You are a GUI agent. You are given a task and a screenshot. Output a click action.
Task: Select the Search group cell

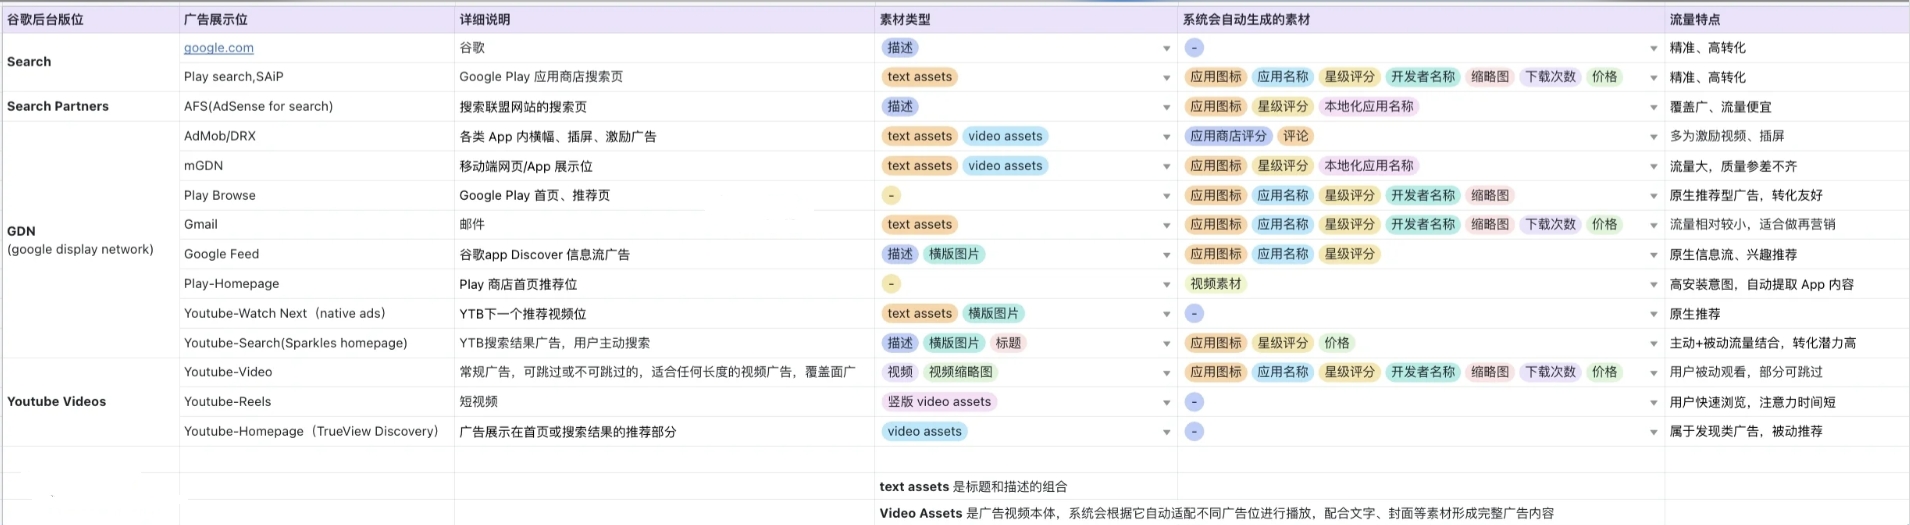click(x=90, y=62)
